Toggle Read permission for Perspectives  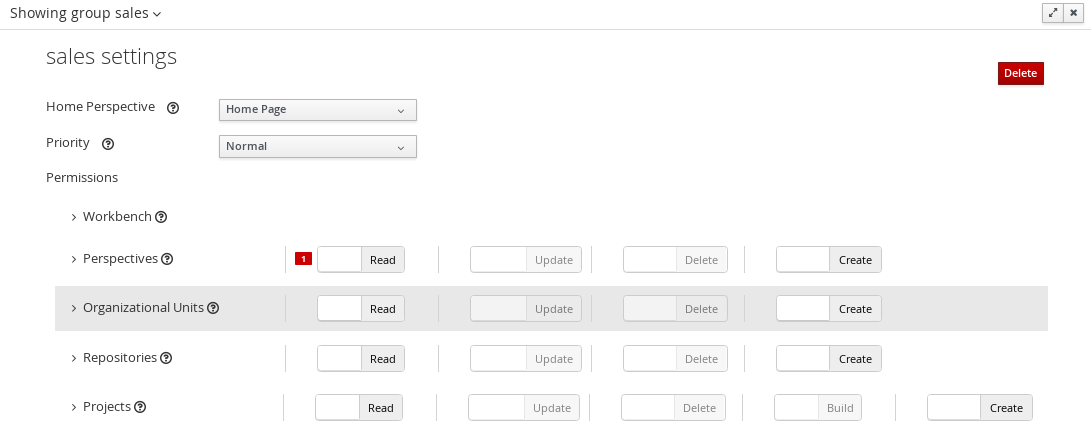(360, 259)
